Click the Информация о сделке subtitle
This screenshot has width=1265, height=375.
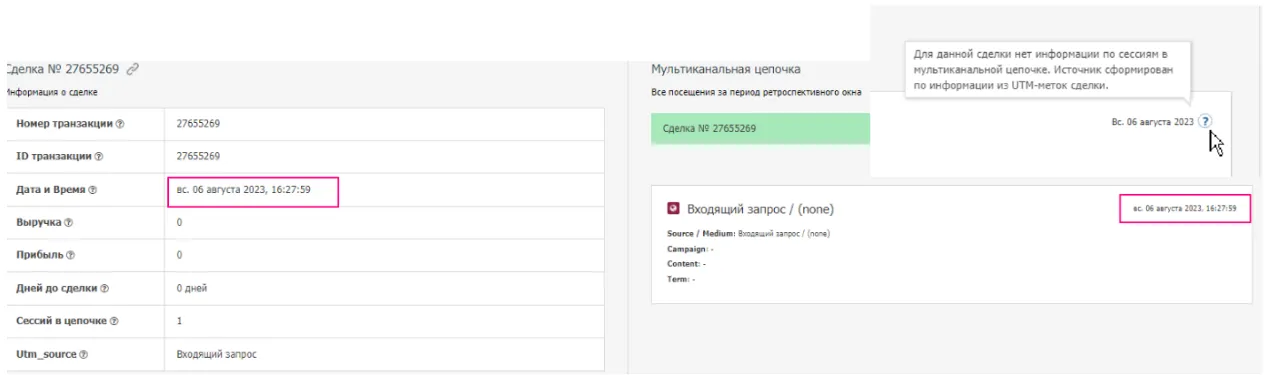click(51, 93)
